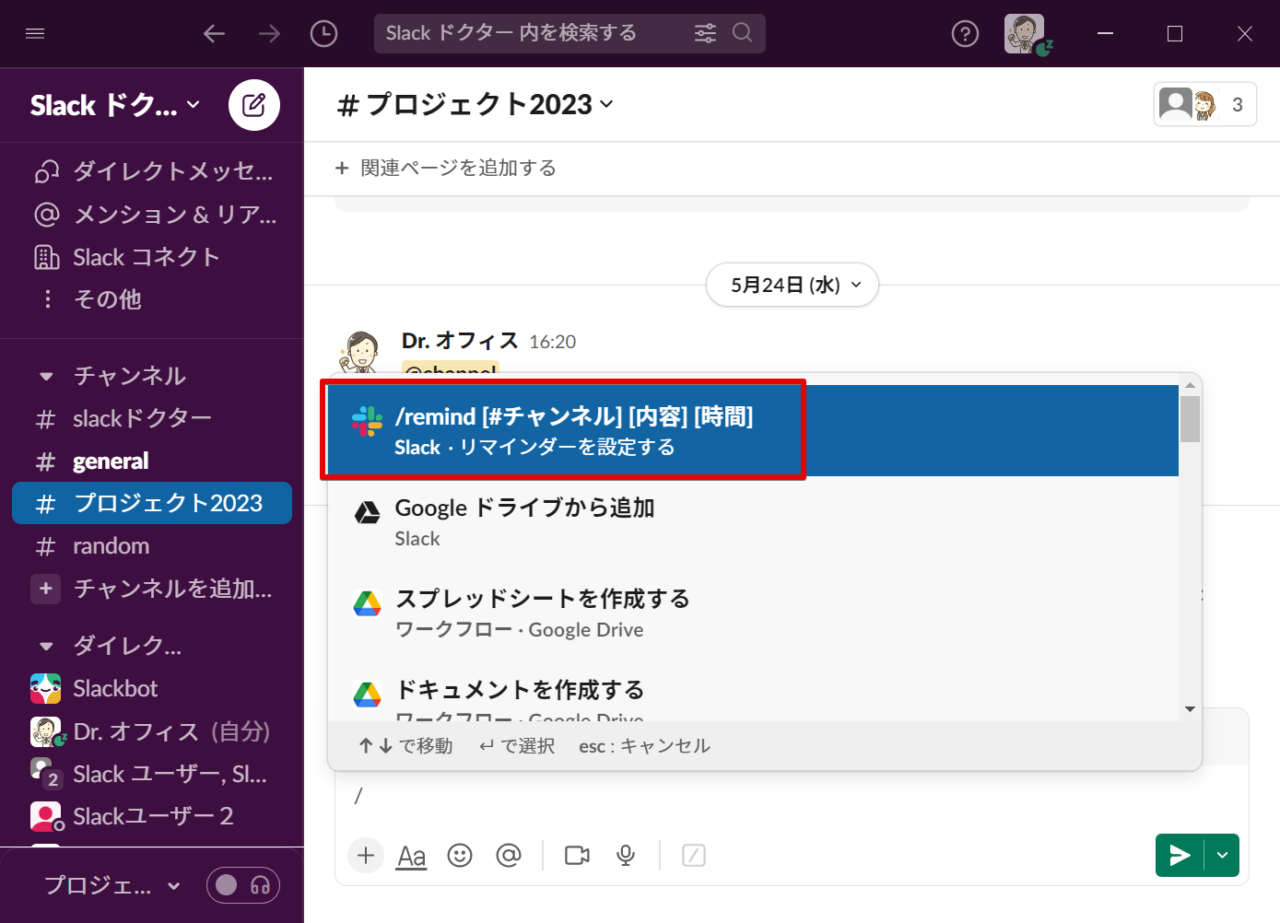1280x923 pixels.
Task: Open the hamburger menu icon
Action: click(35, 34)
